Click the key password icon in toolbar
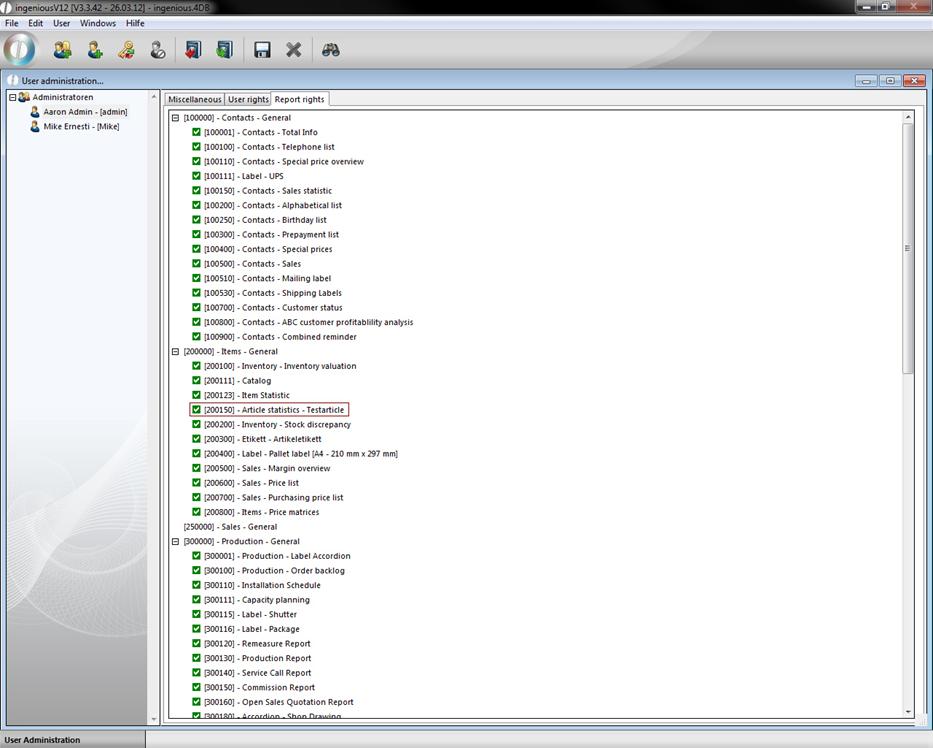 coord(126,50)
